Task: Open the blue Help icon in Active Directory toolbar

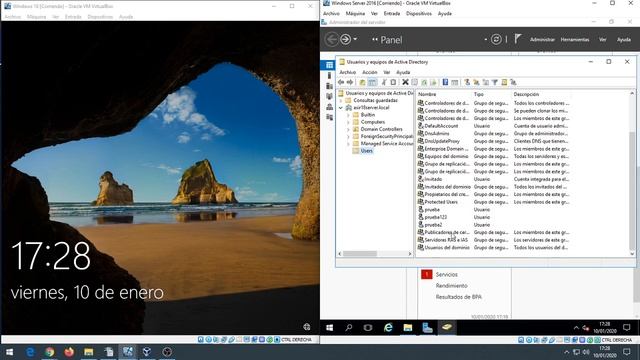Action: click(445, 82)
